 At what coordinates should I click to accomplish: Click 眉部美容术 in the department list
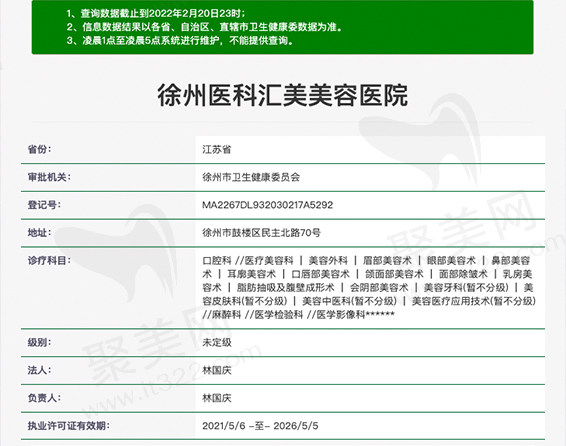click(x=387, y=261)
